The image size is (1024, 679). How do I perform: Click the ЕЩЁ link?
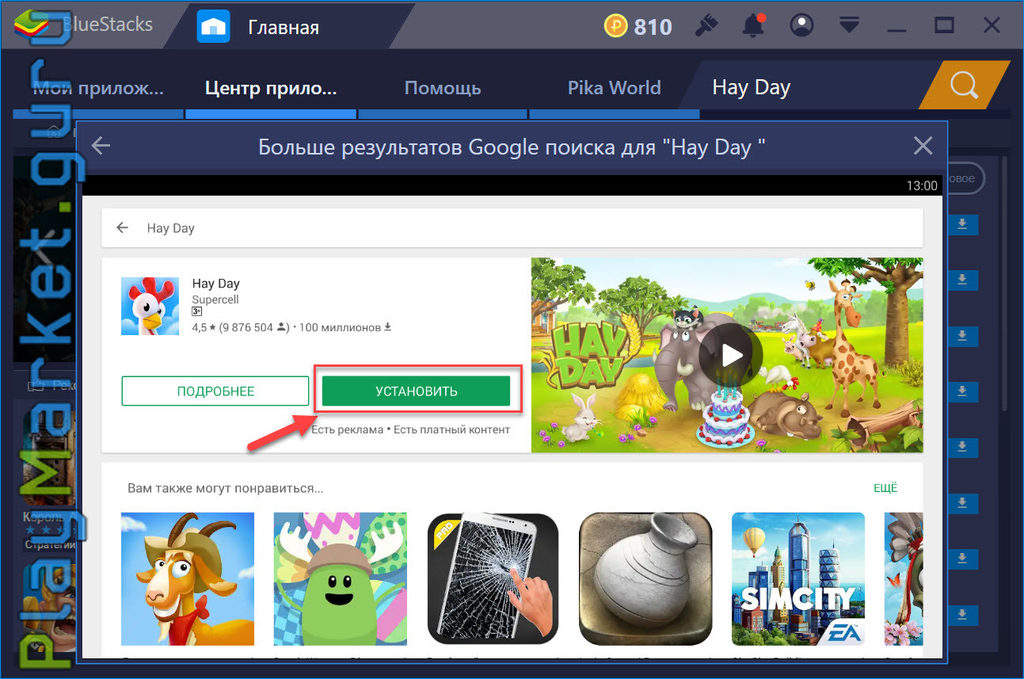pyautogui.click(x=886, y=488)
